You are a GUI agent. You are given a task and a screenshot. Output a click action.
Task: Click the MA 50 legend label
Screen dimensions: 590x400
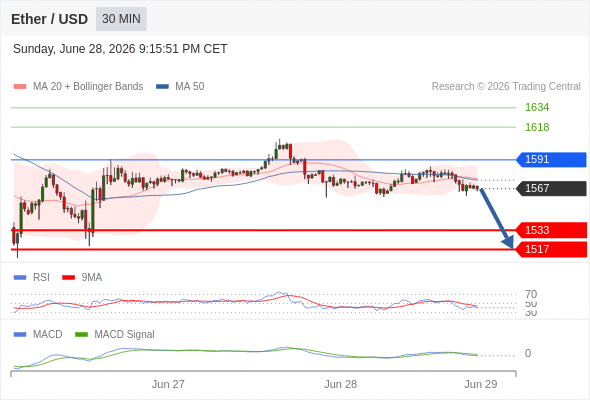pos(190,87)
